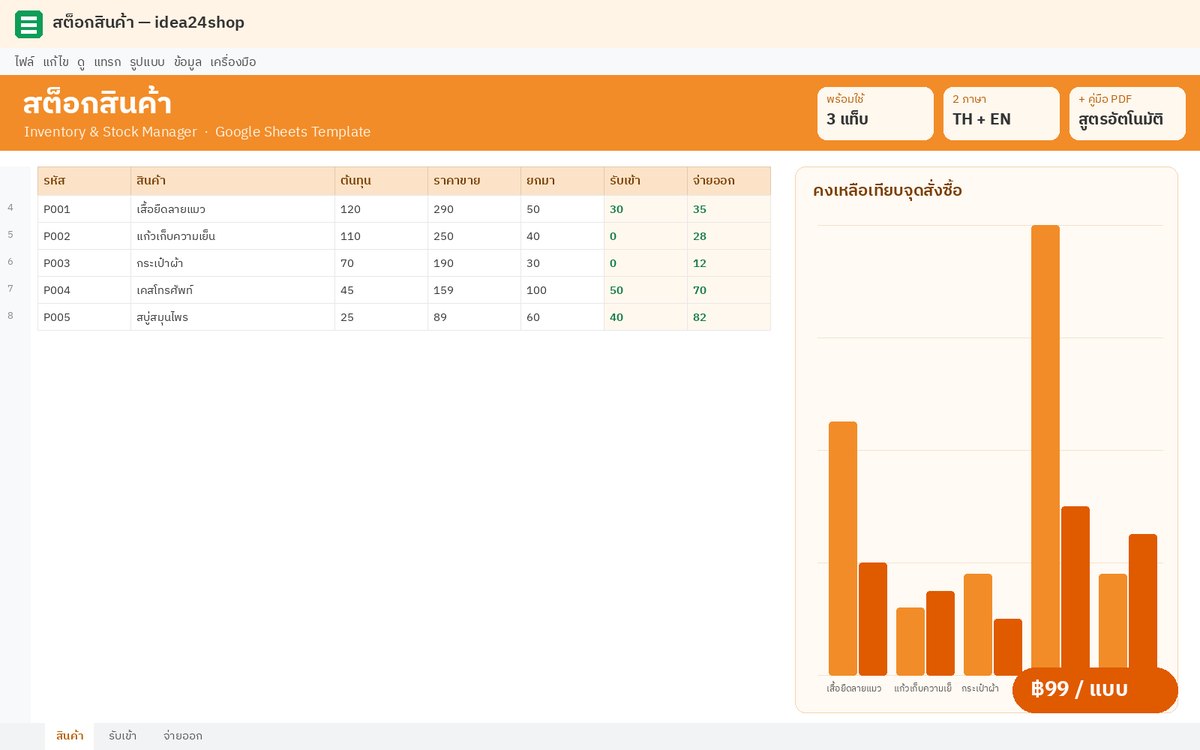This screenshot has width=1200, height=750.
Task: Open the เครื่องมือ menu
Action: pos(233,62)
